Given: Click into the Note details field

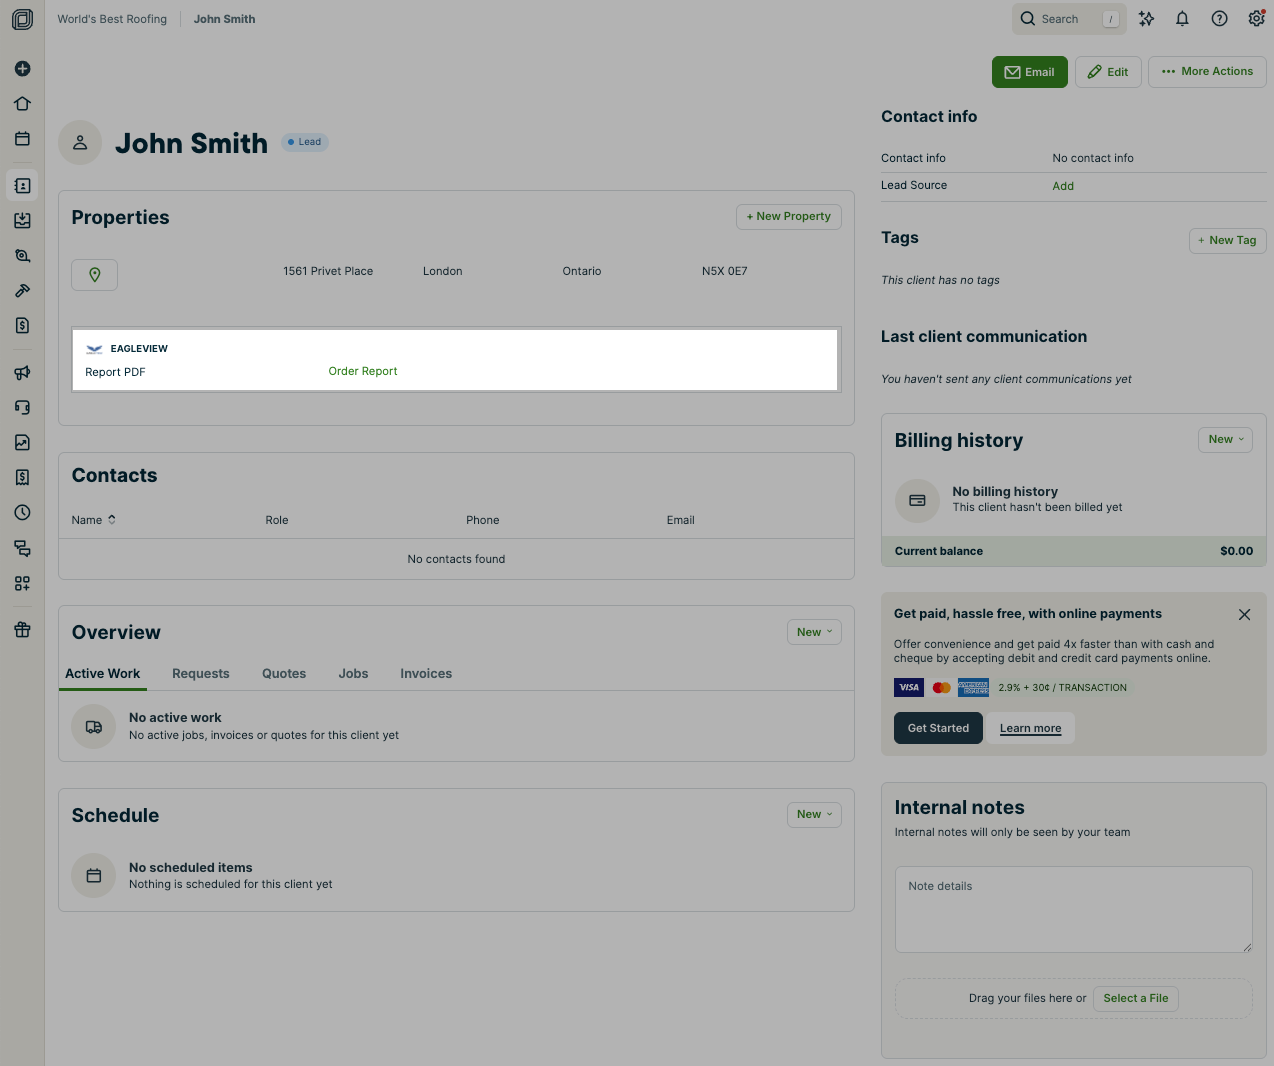Looking at the screenshot, I should [1073, 909].
